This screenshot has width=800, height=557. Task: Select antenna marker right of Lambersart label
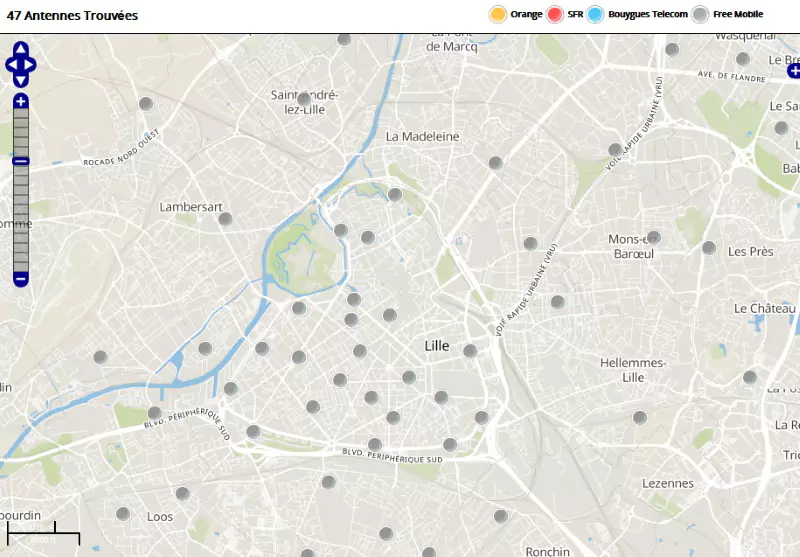[x=226, y=218]
